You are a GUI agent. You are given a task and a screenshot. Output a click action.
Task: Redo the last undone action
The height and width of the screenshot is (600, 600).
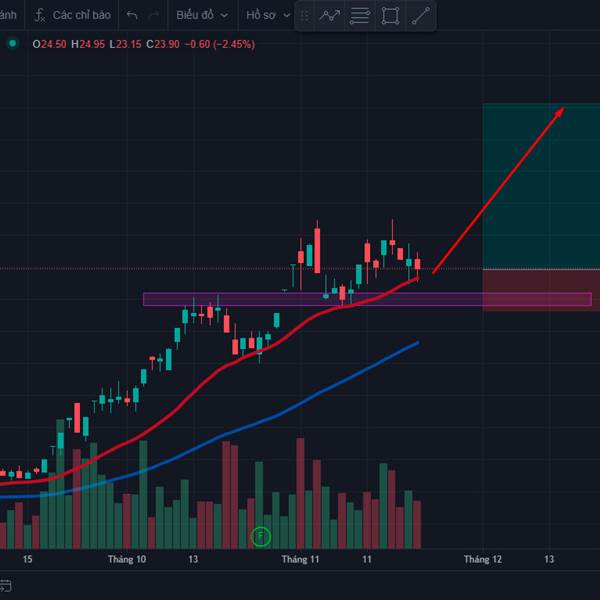pyautogui.click(x=154, y=15)
